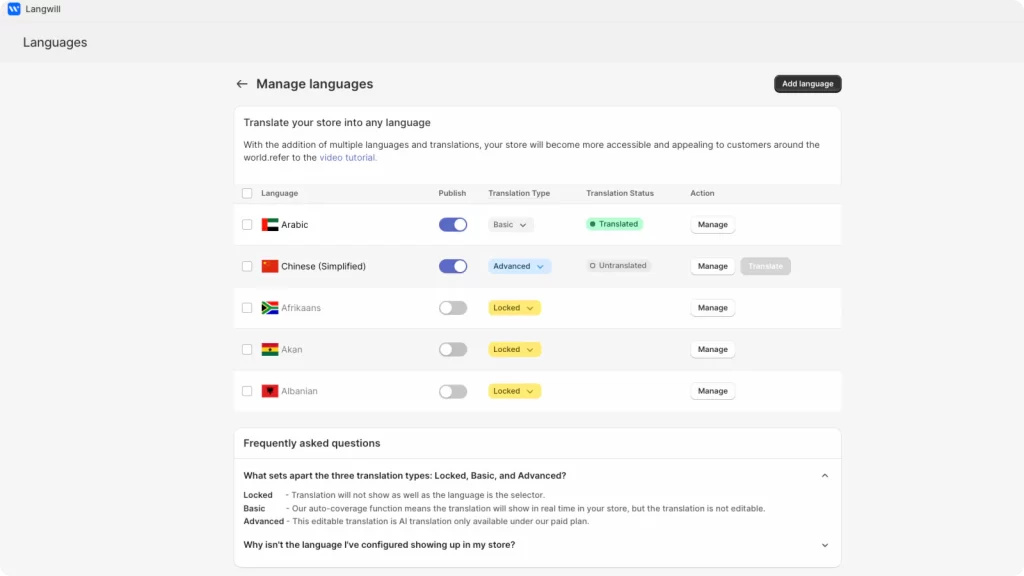Disable publishing for Arabic
The image size is (1024, 576).
coord(452,224)
